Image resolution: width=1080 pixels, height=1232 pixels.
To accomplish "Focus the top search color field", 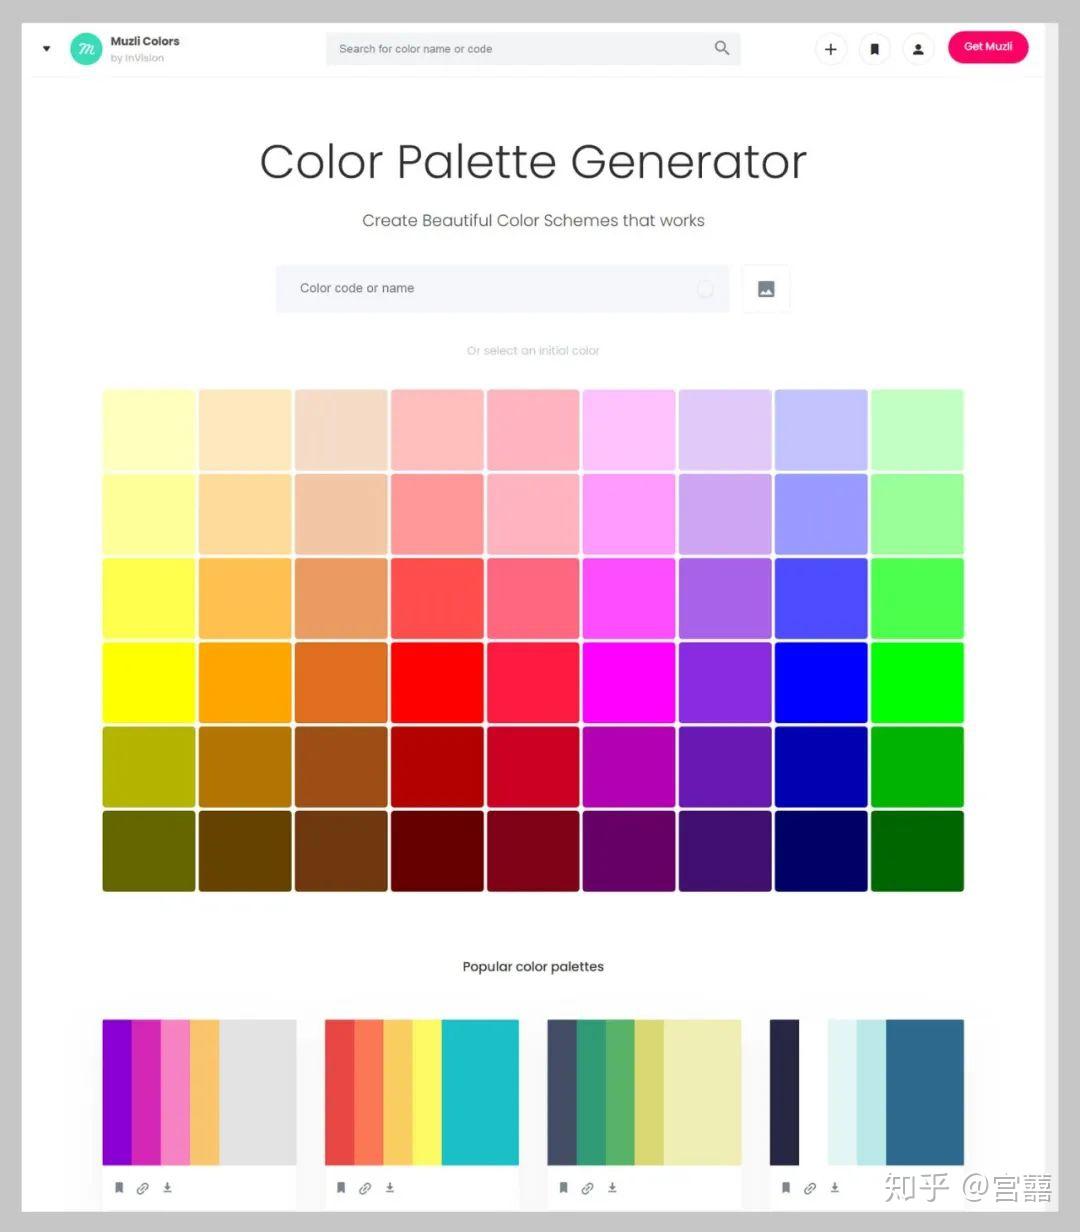I will click(533, 48).
